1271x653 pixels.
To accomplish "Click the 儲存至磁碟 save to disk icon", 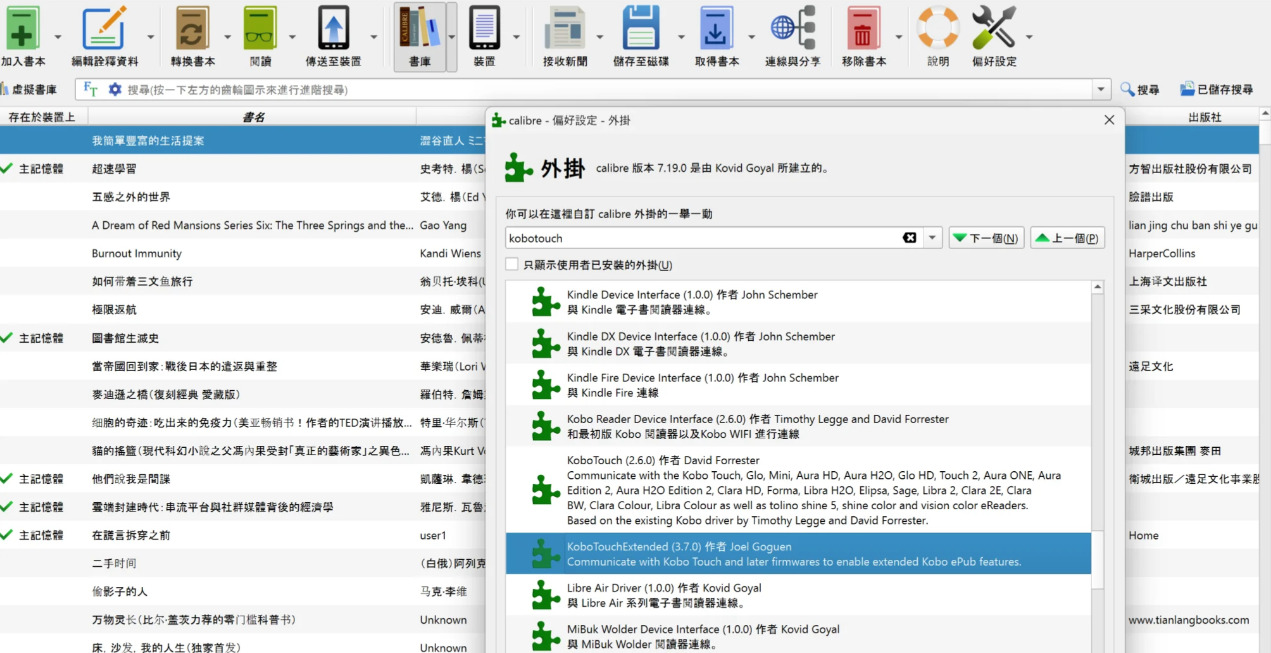I will pyautogui.click(x=641, y=28).
